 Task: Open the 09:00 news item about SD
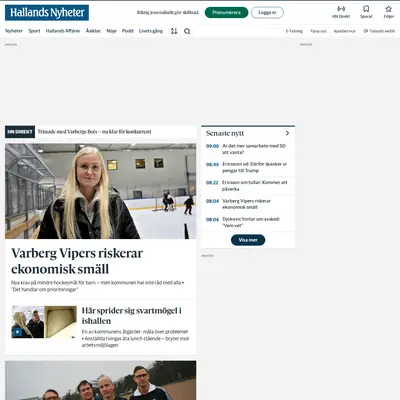pos(248,149)
